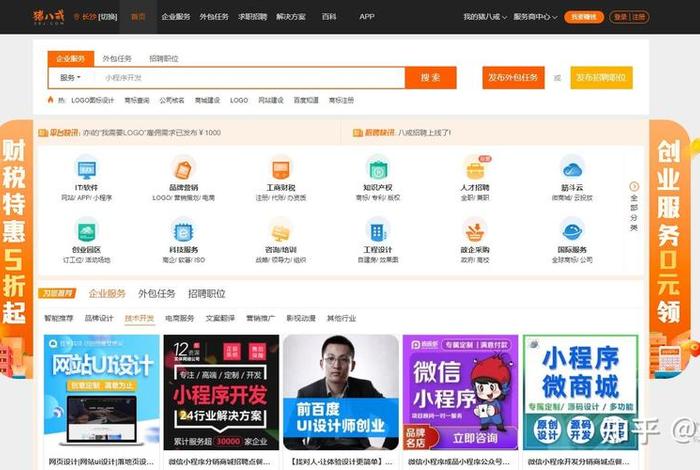Select the 其他行业 filter

tap(342, 318)
